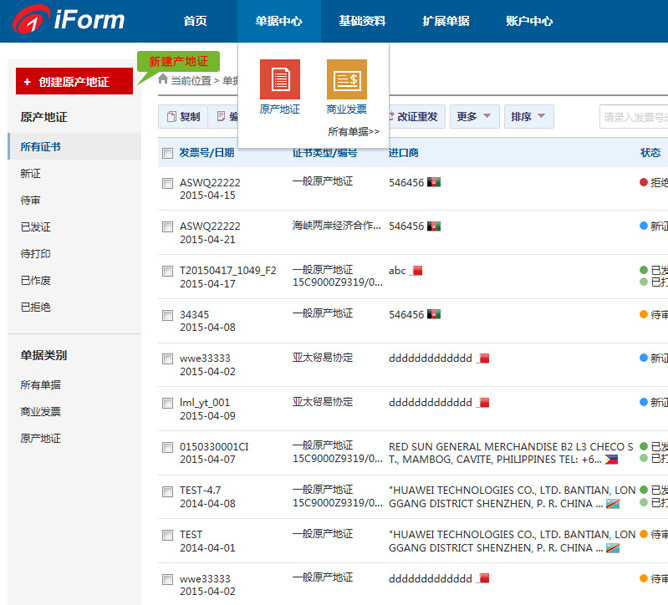Open the 更多 dropdown menu
Viewport: 668px width, 605px height.
pyautogui.click(x=474, y=117)
